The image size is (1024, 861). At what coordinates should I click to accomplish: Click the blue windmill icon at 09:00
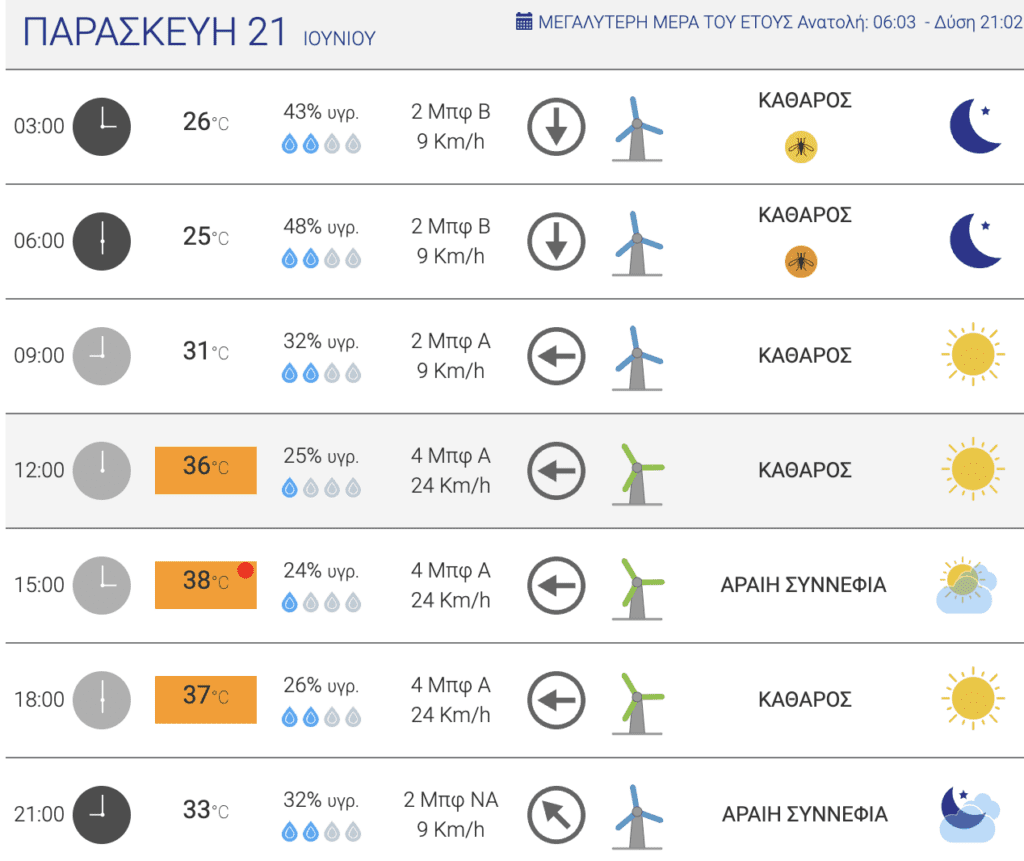point(637,359)
